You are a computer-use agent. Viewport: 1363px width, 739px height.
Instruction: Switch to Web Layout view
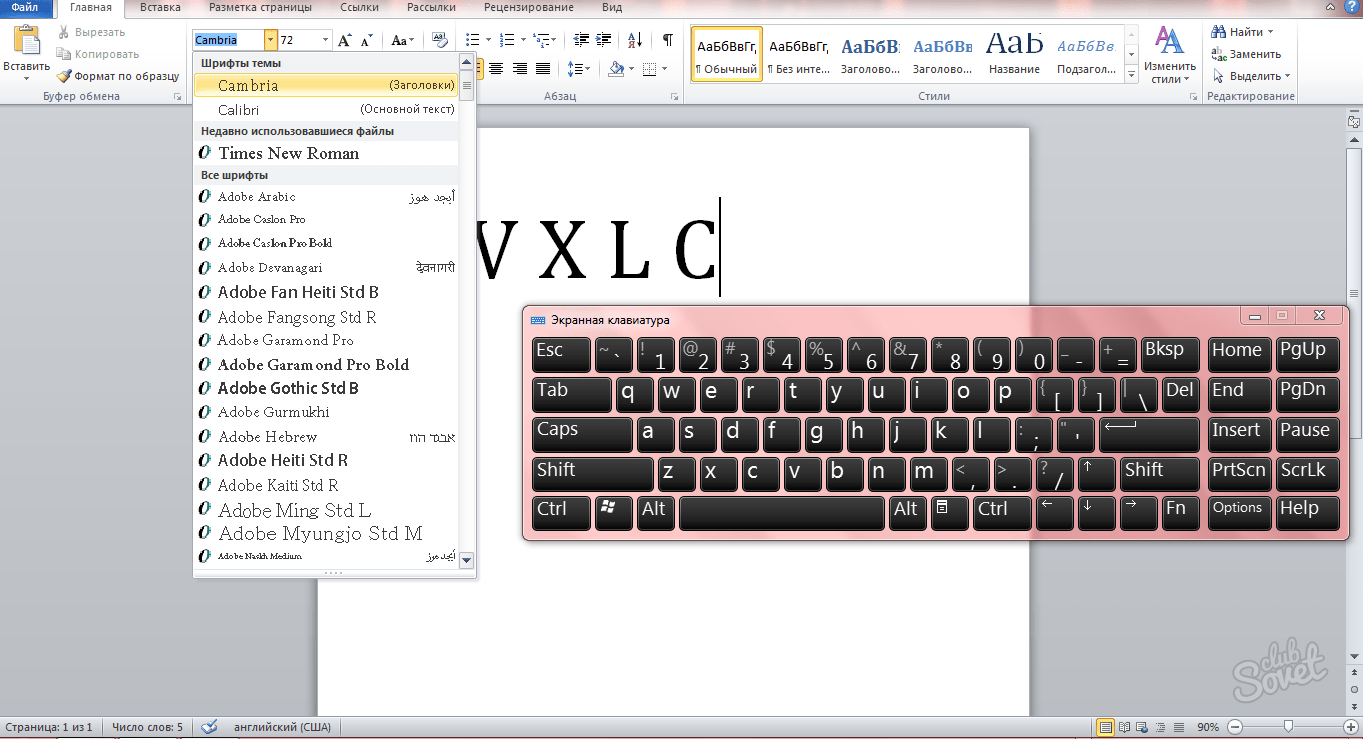click(1143, 727)
